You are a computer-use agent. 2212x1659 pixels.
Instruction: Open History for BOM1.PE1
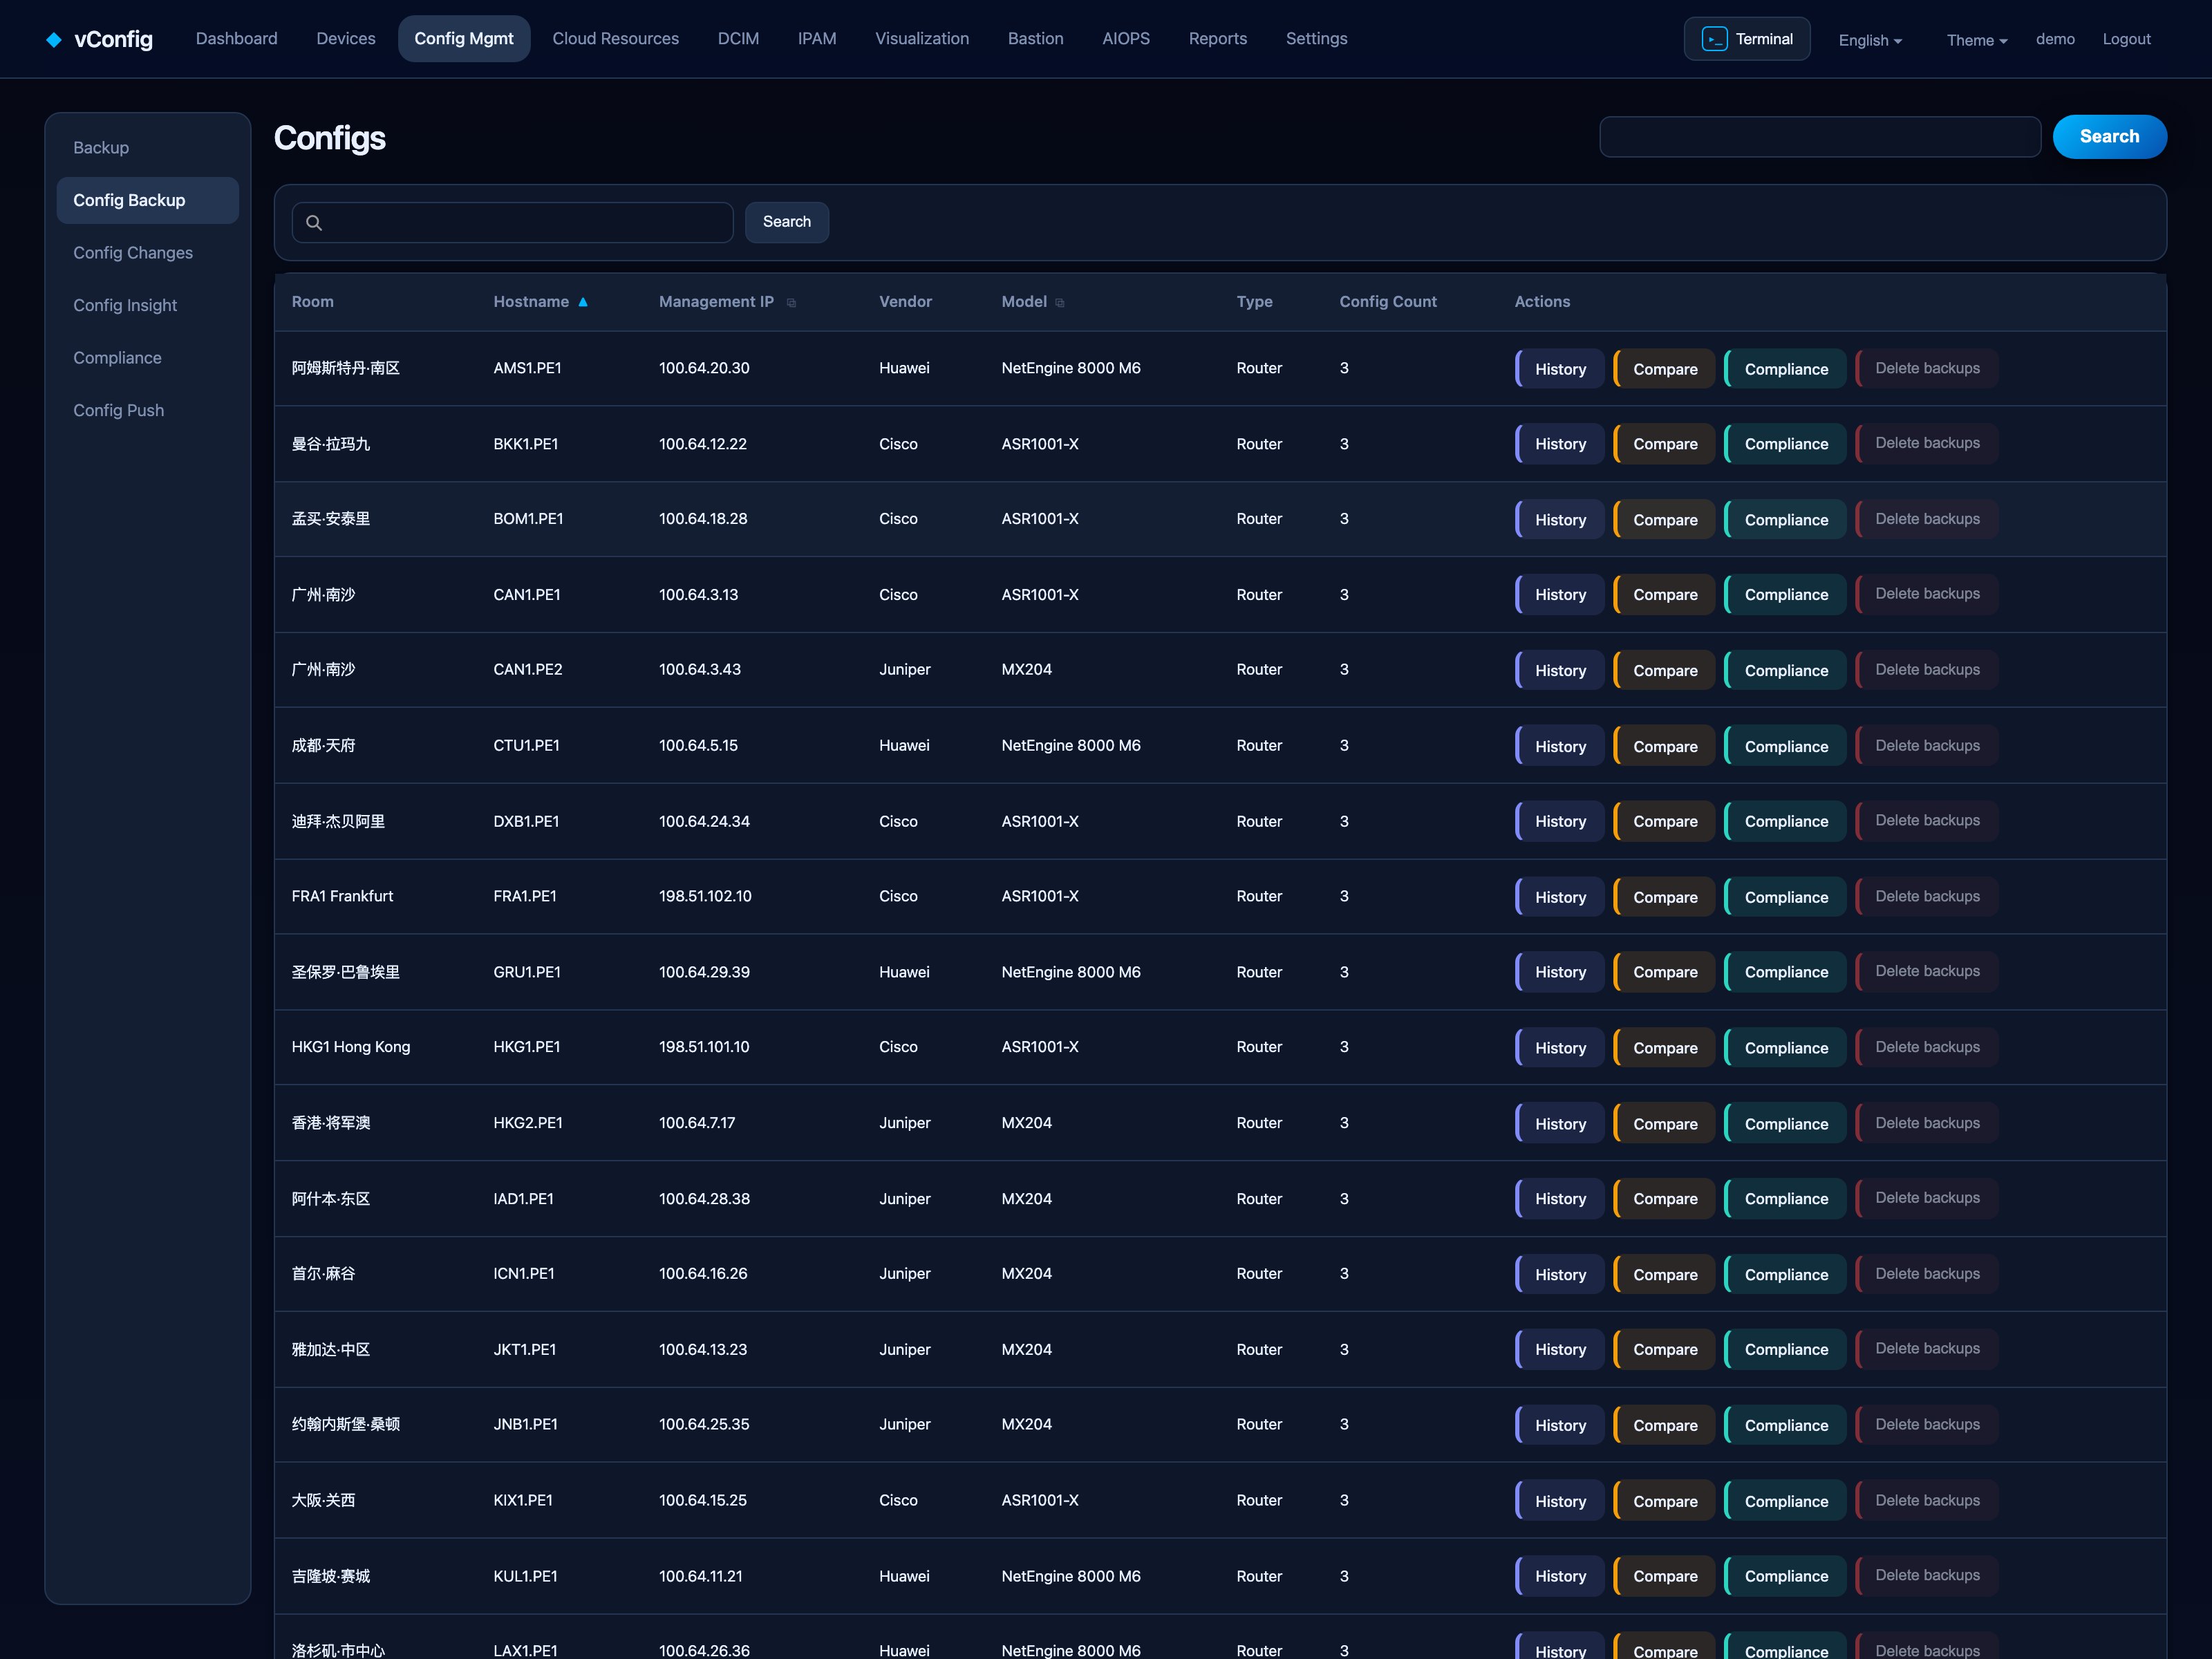[x=1559, y=520]
